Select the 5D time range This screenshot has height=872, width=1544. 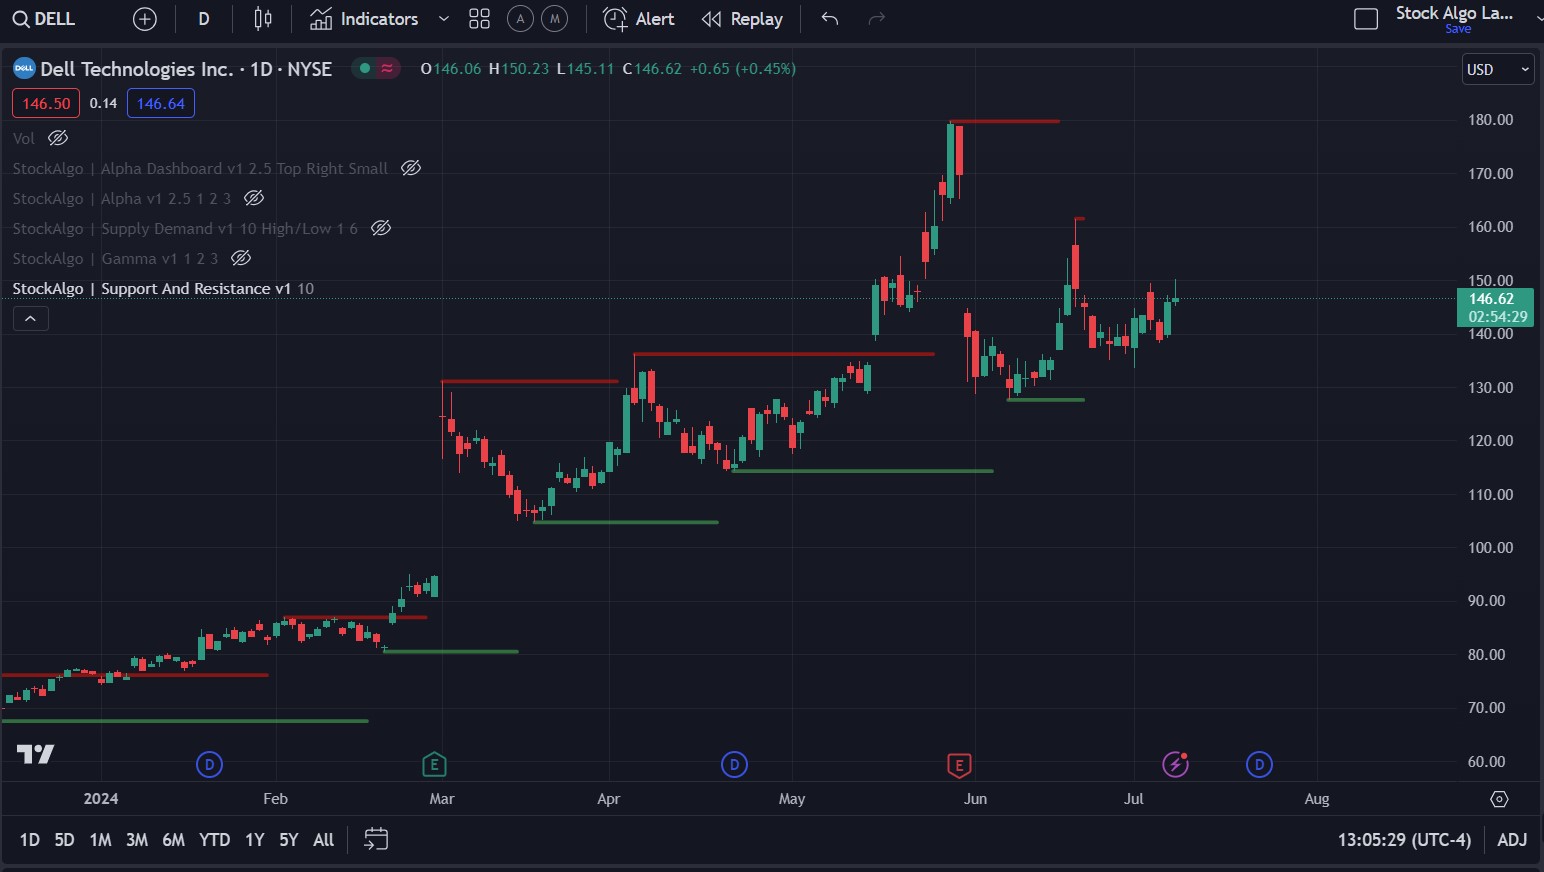coord(64,840)
